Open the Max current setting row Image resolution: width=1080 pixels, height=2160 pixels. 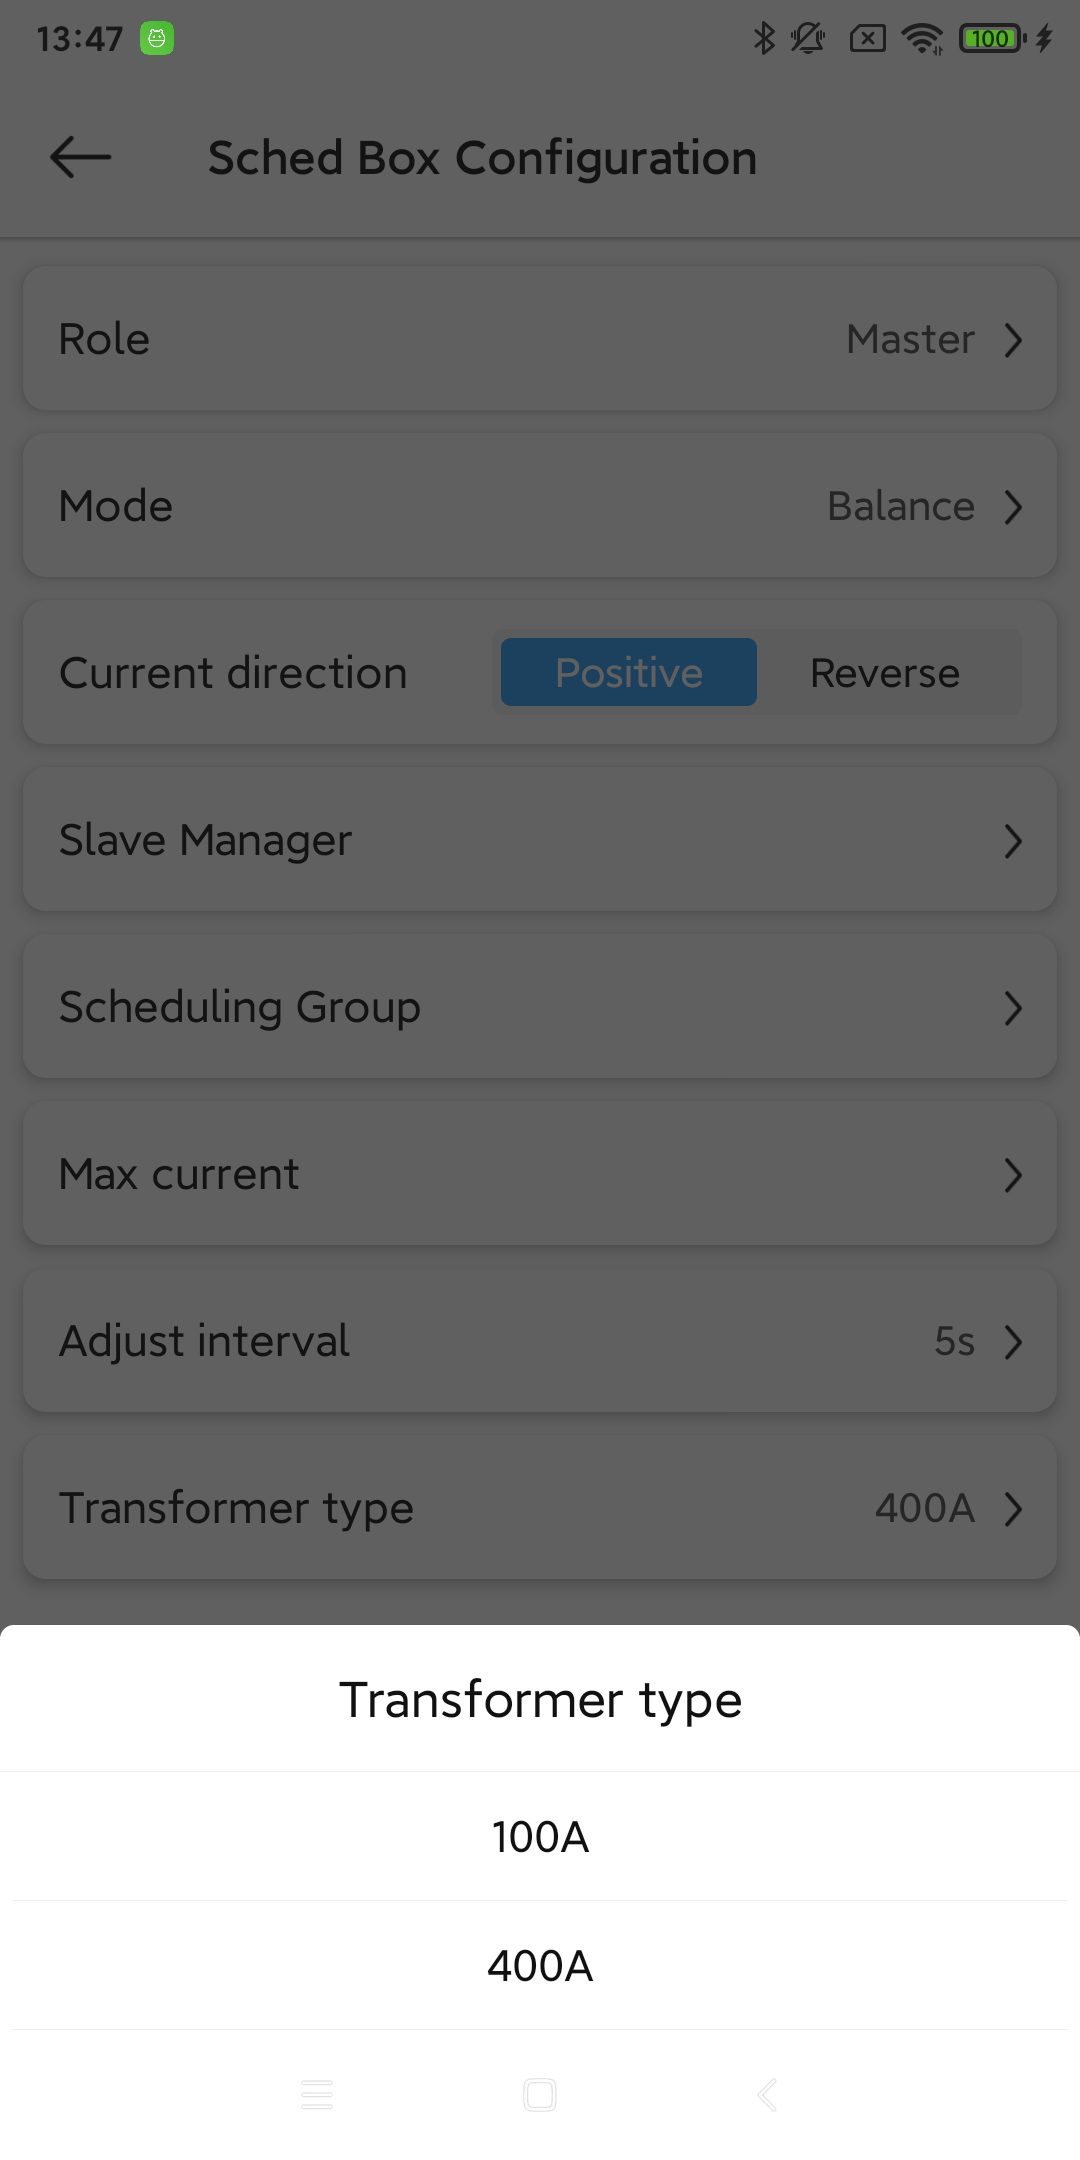[540, 1174]
